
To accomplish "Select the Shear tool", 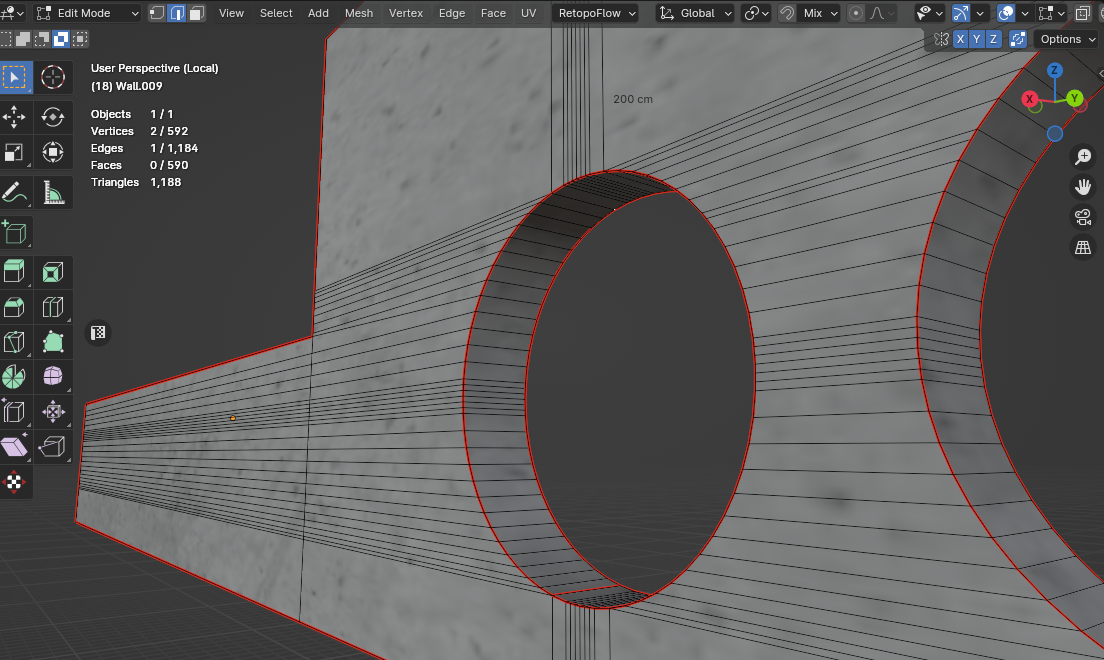I will coord(15,447).
